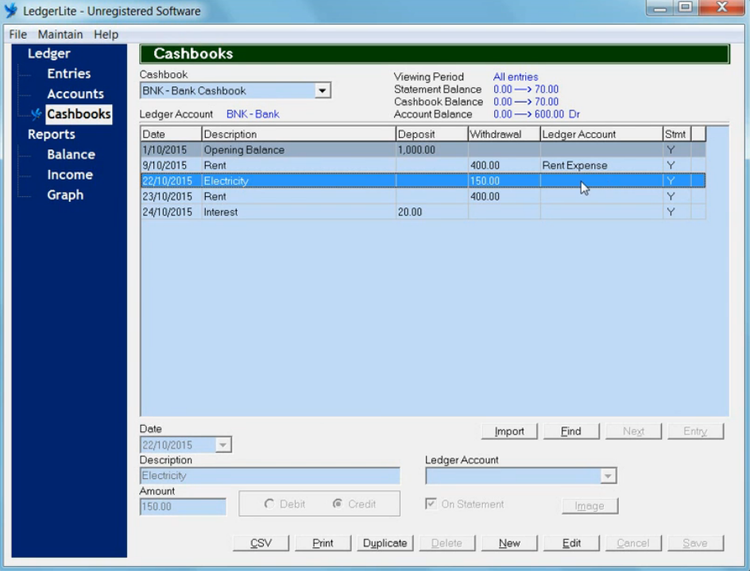
Task: Open the Maintain menu
Action: pos(60,34)
